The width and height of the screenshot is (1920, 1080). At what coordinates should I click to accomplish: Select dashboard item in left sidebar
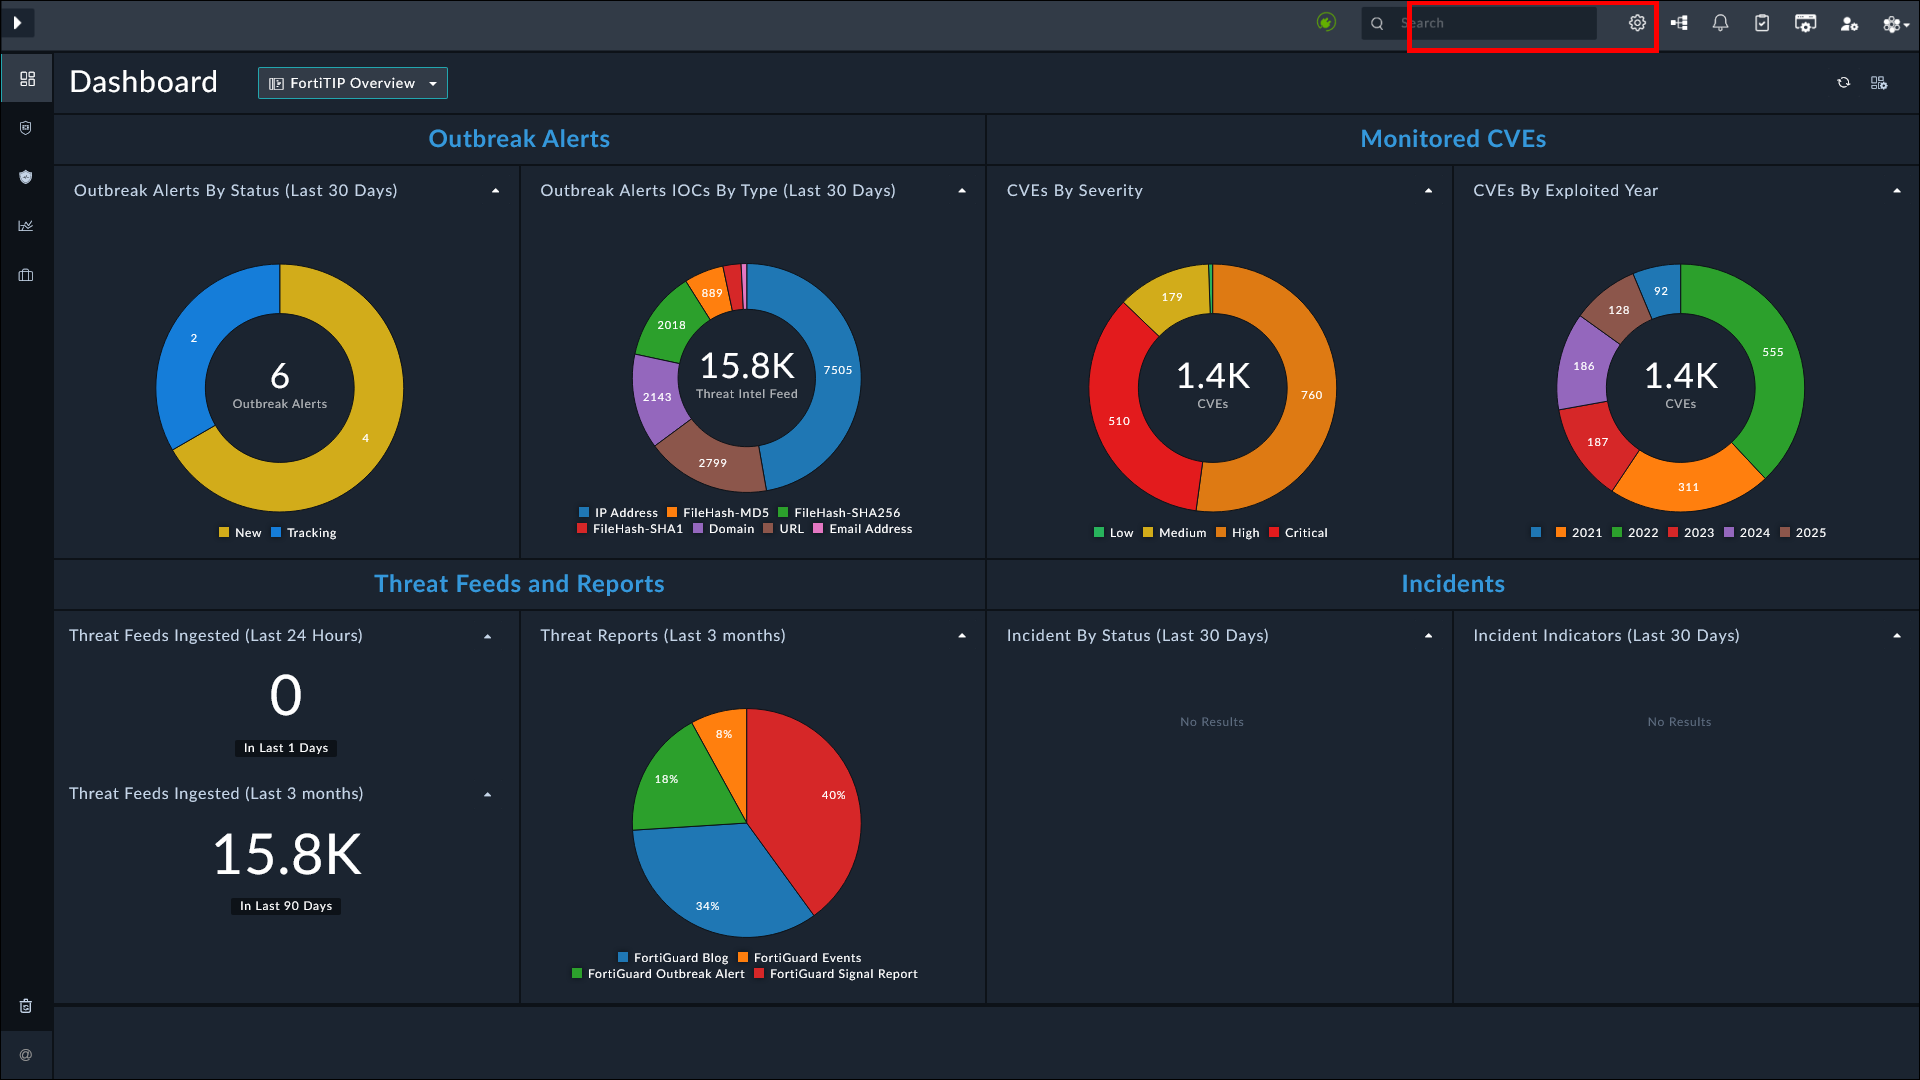point(27,79)
